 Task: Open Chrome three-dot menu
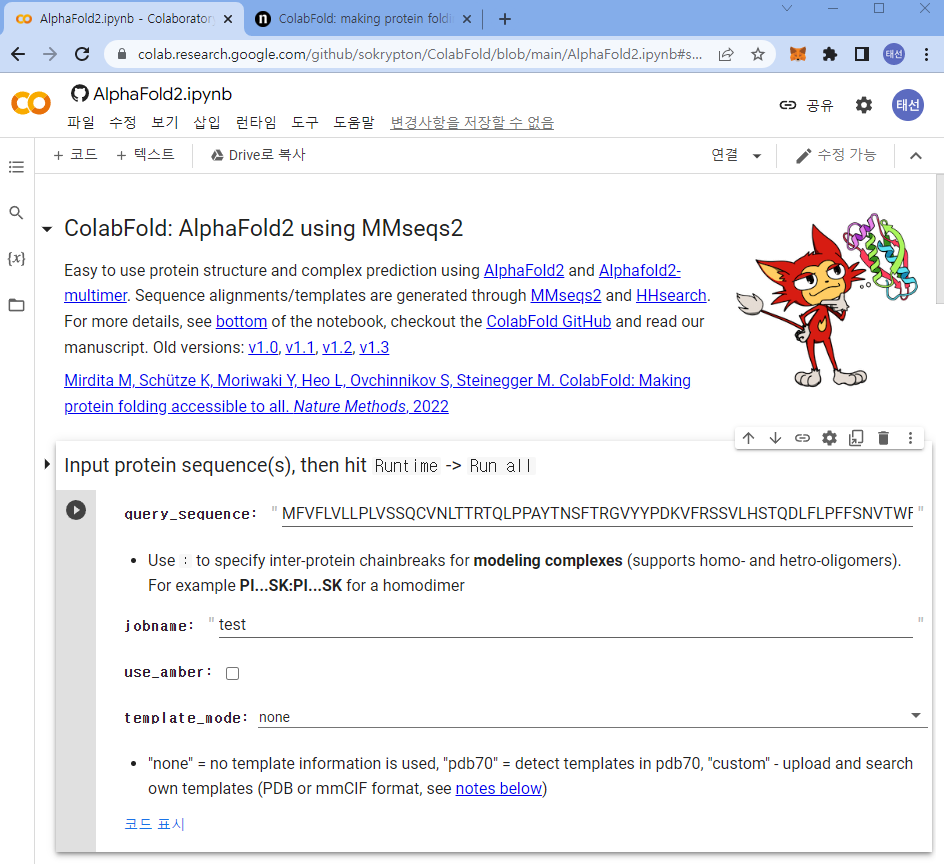pos(927,54)
